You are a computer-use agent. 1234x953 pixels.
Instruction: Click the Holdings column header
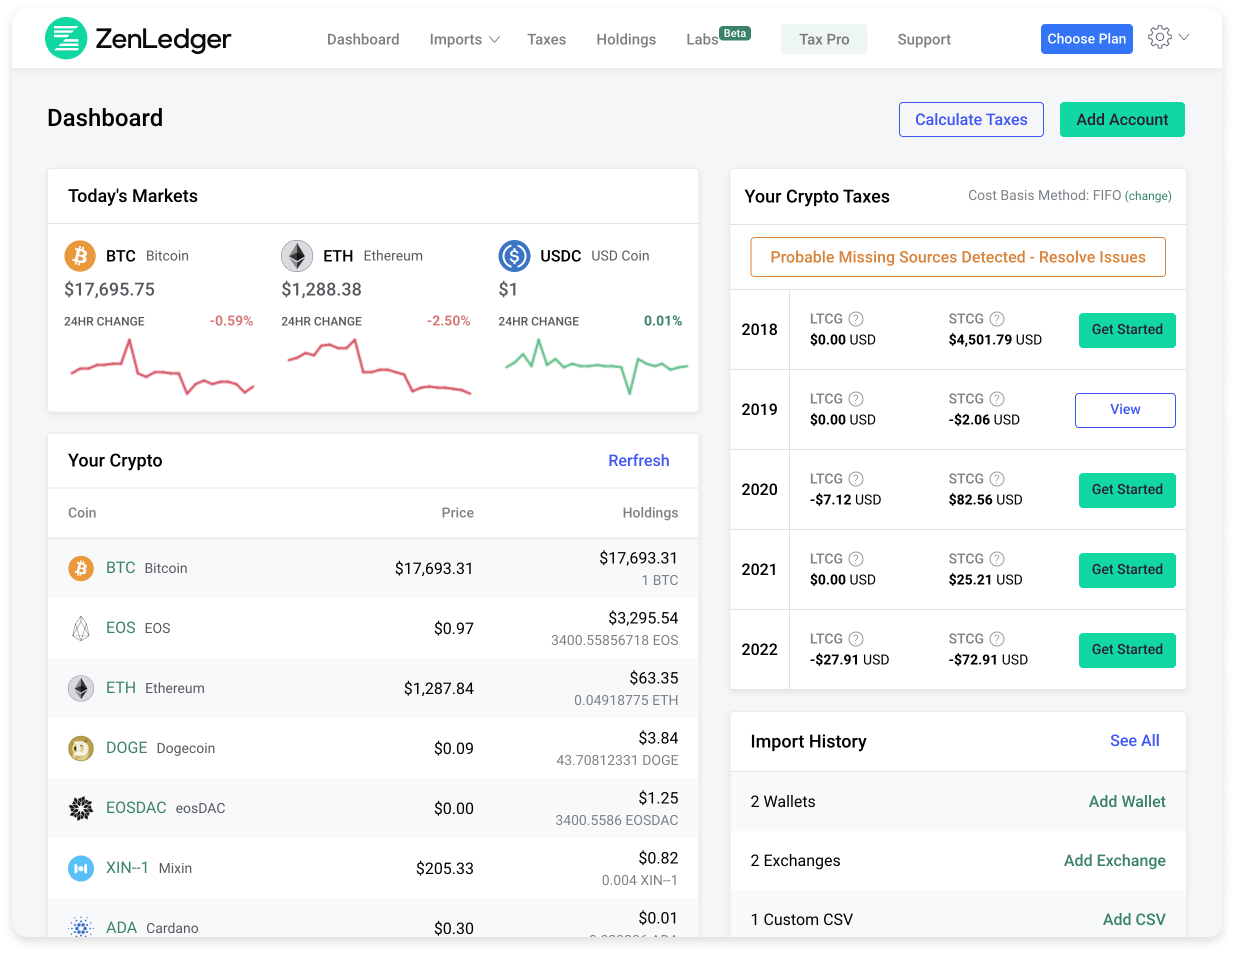(650, 513)
